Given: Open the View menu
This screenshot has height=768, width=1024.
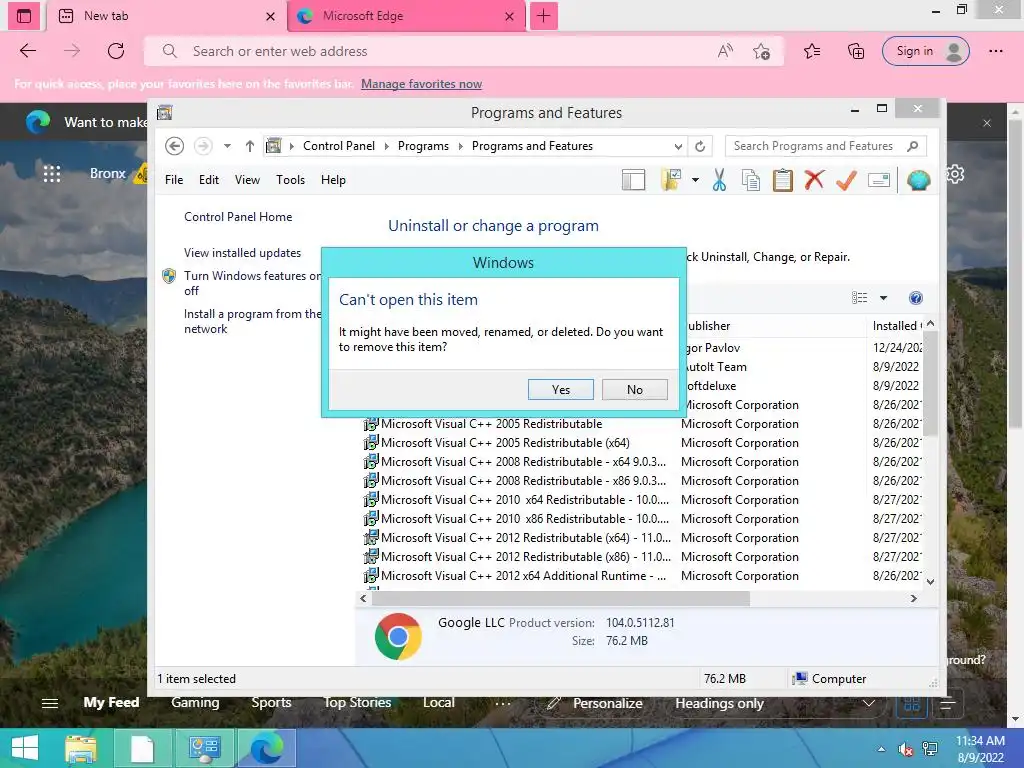Looking at the screenshot, I should [248, 180].
